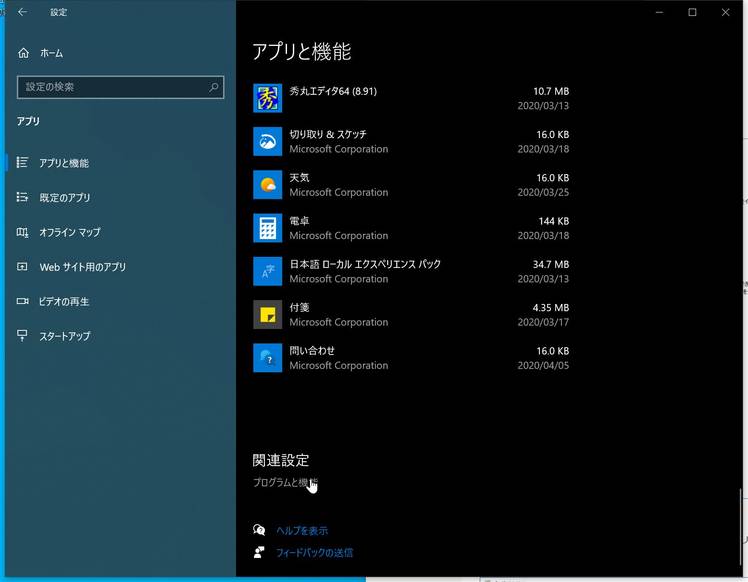This screenshot has width=748, height=582.
Task: Select the 既定のアプリ sidebar icon
Action: [22, 197]
